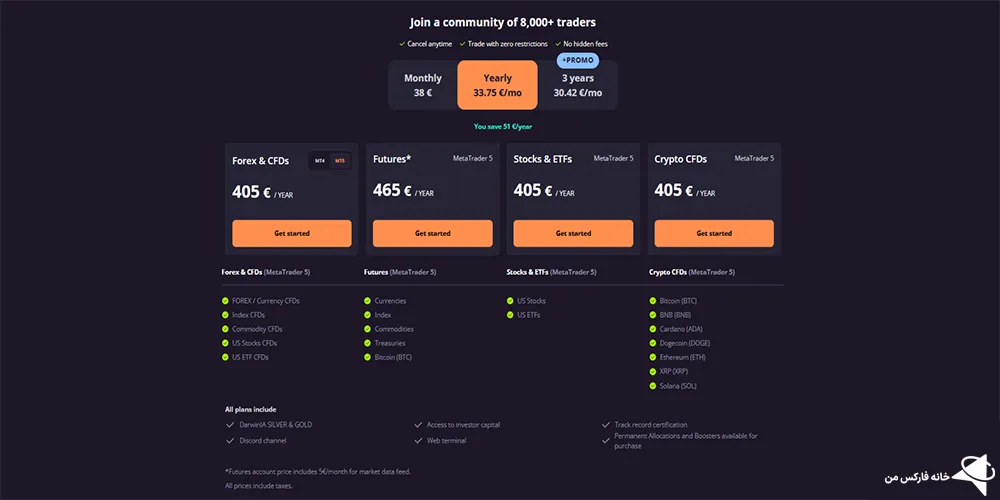Click green check icon beside FOREX / Currency CFDs
Screen dimensions: 1000x500
click(x=225, y=300)
